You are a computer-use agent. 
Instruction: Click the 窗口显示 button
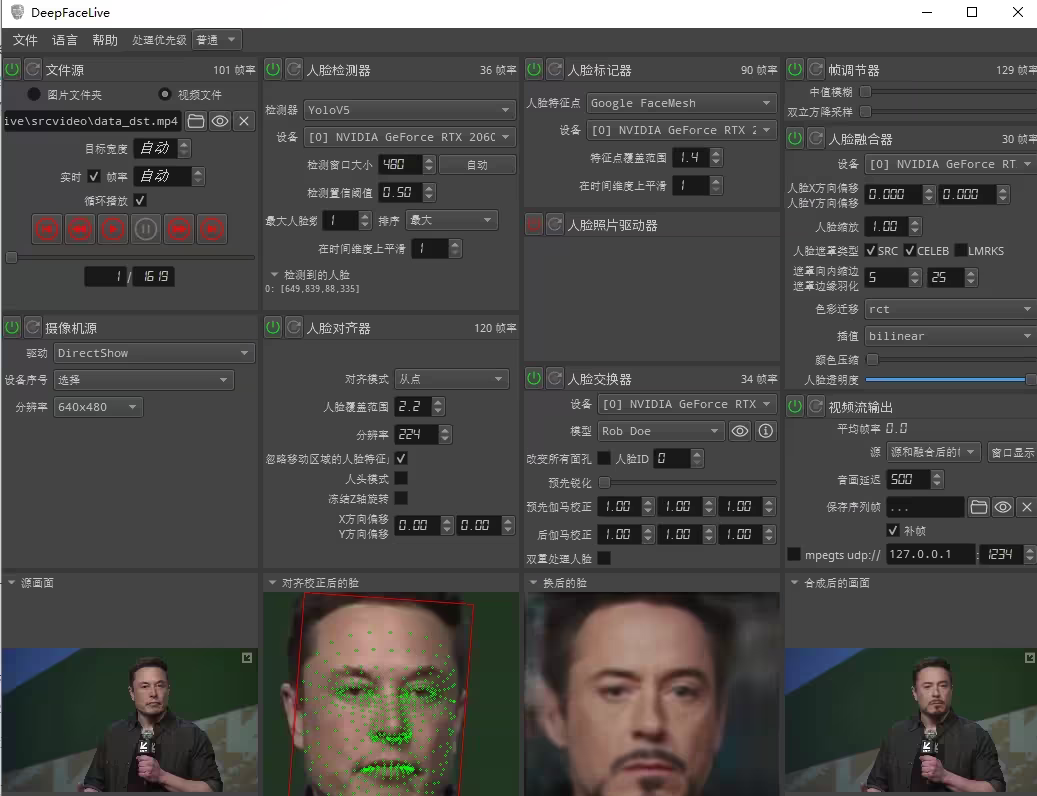(1013, 452)
